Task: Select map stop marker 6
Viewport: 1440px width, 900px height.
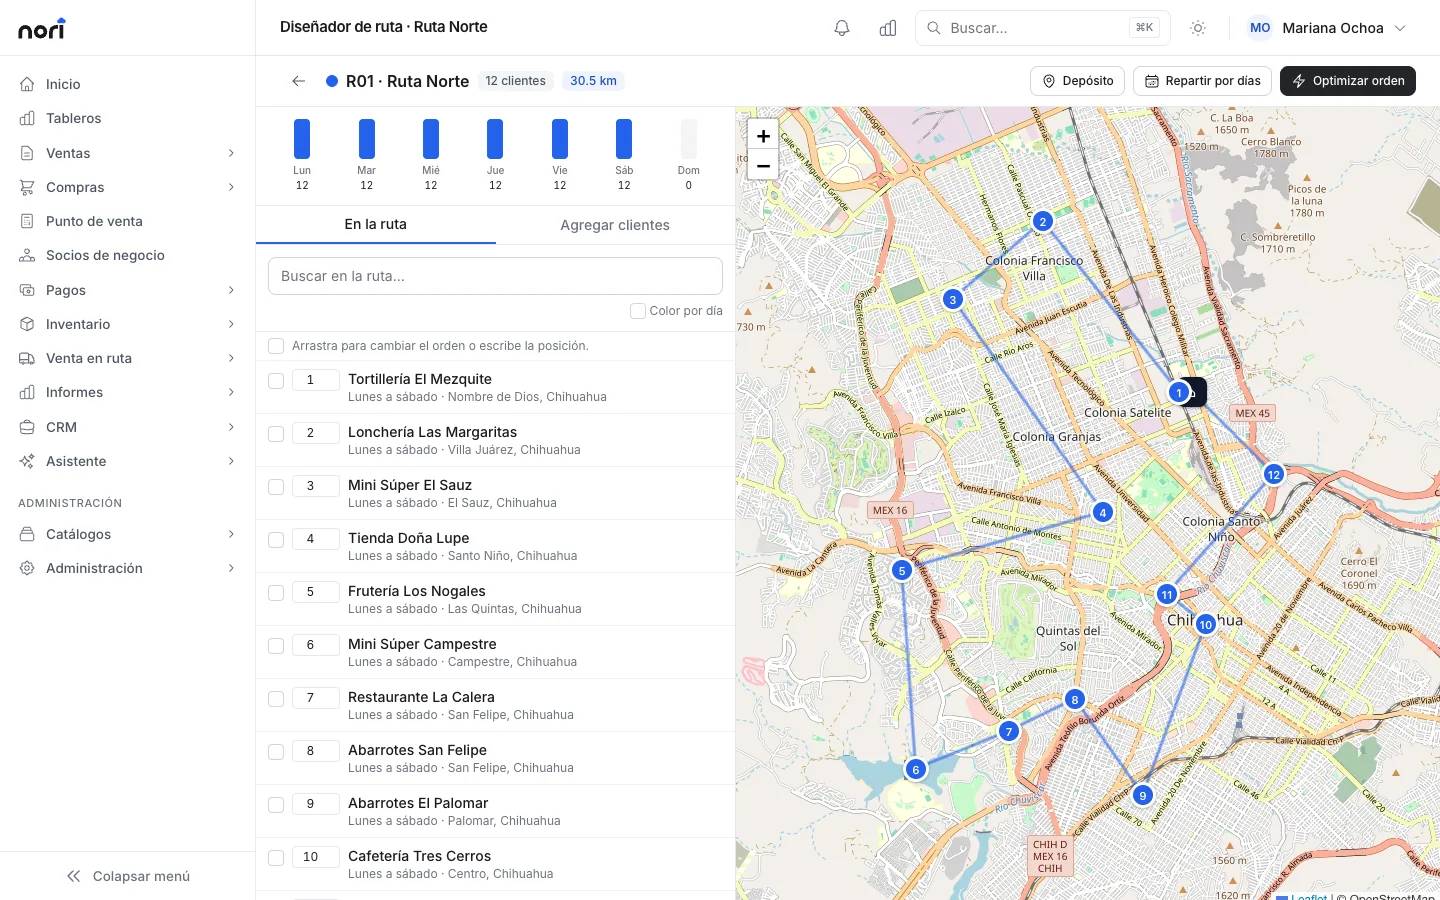Action: tap(916, 769)
